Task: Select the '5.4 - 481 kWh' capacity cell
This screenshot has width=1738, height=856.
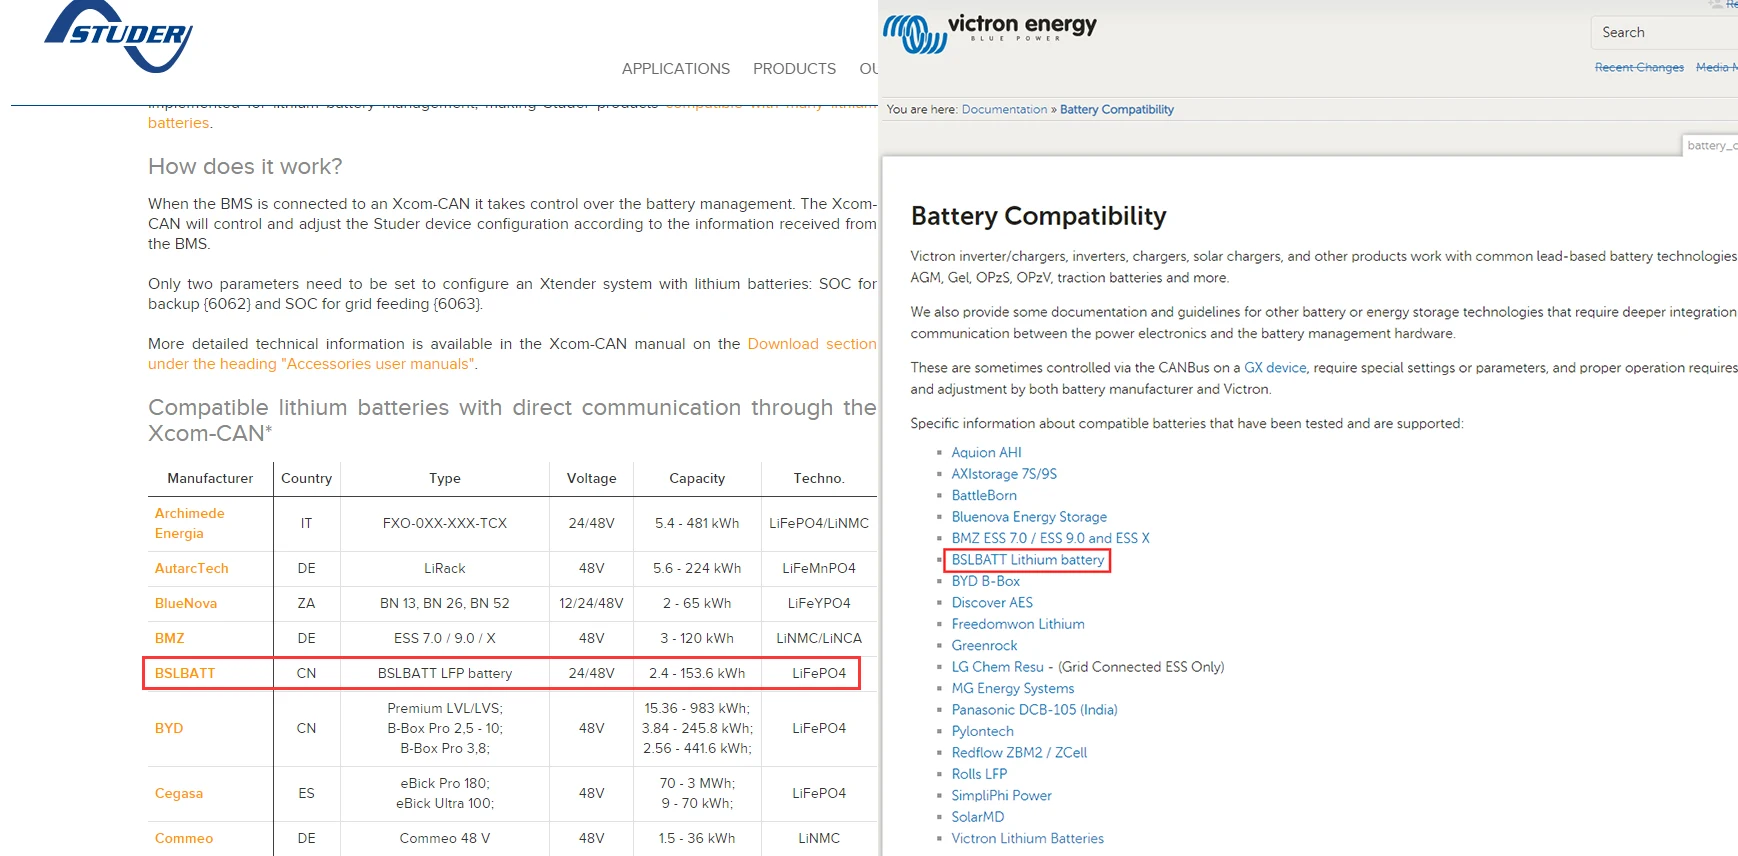Action: (x=697, y=523)
